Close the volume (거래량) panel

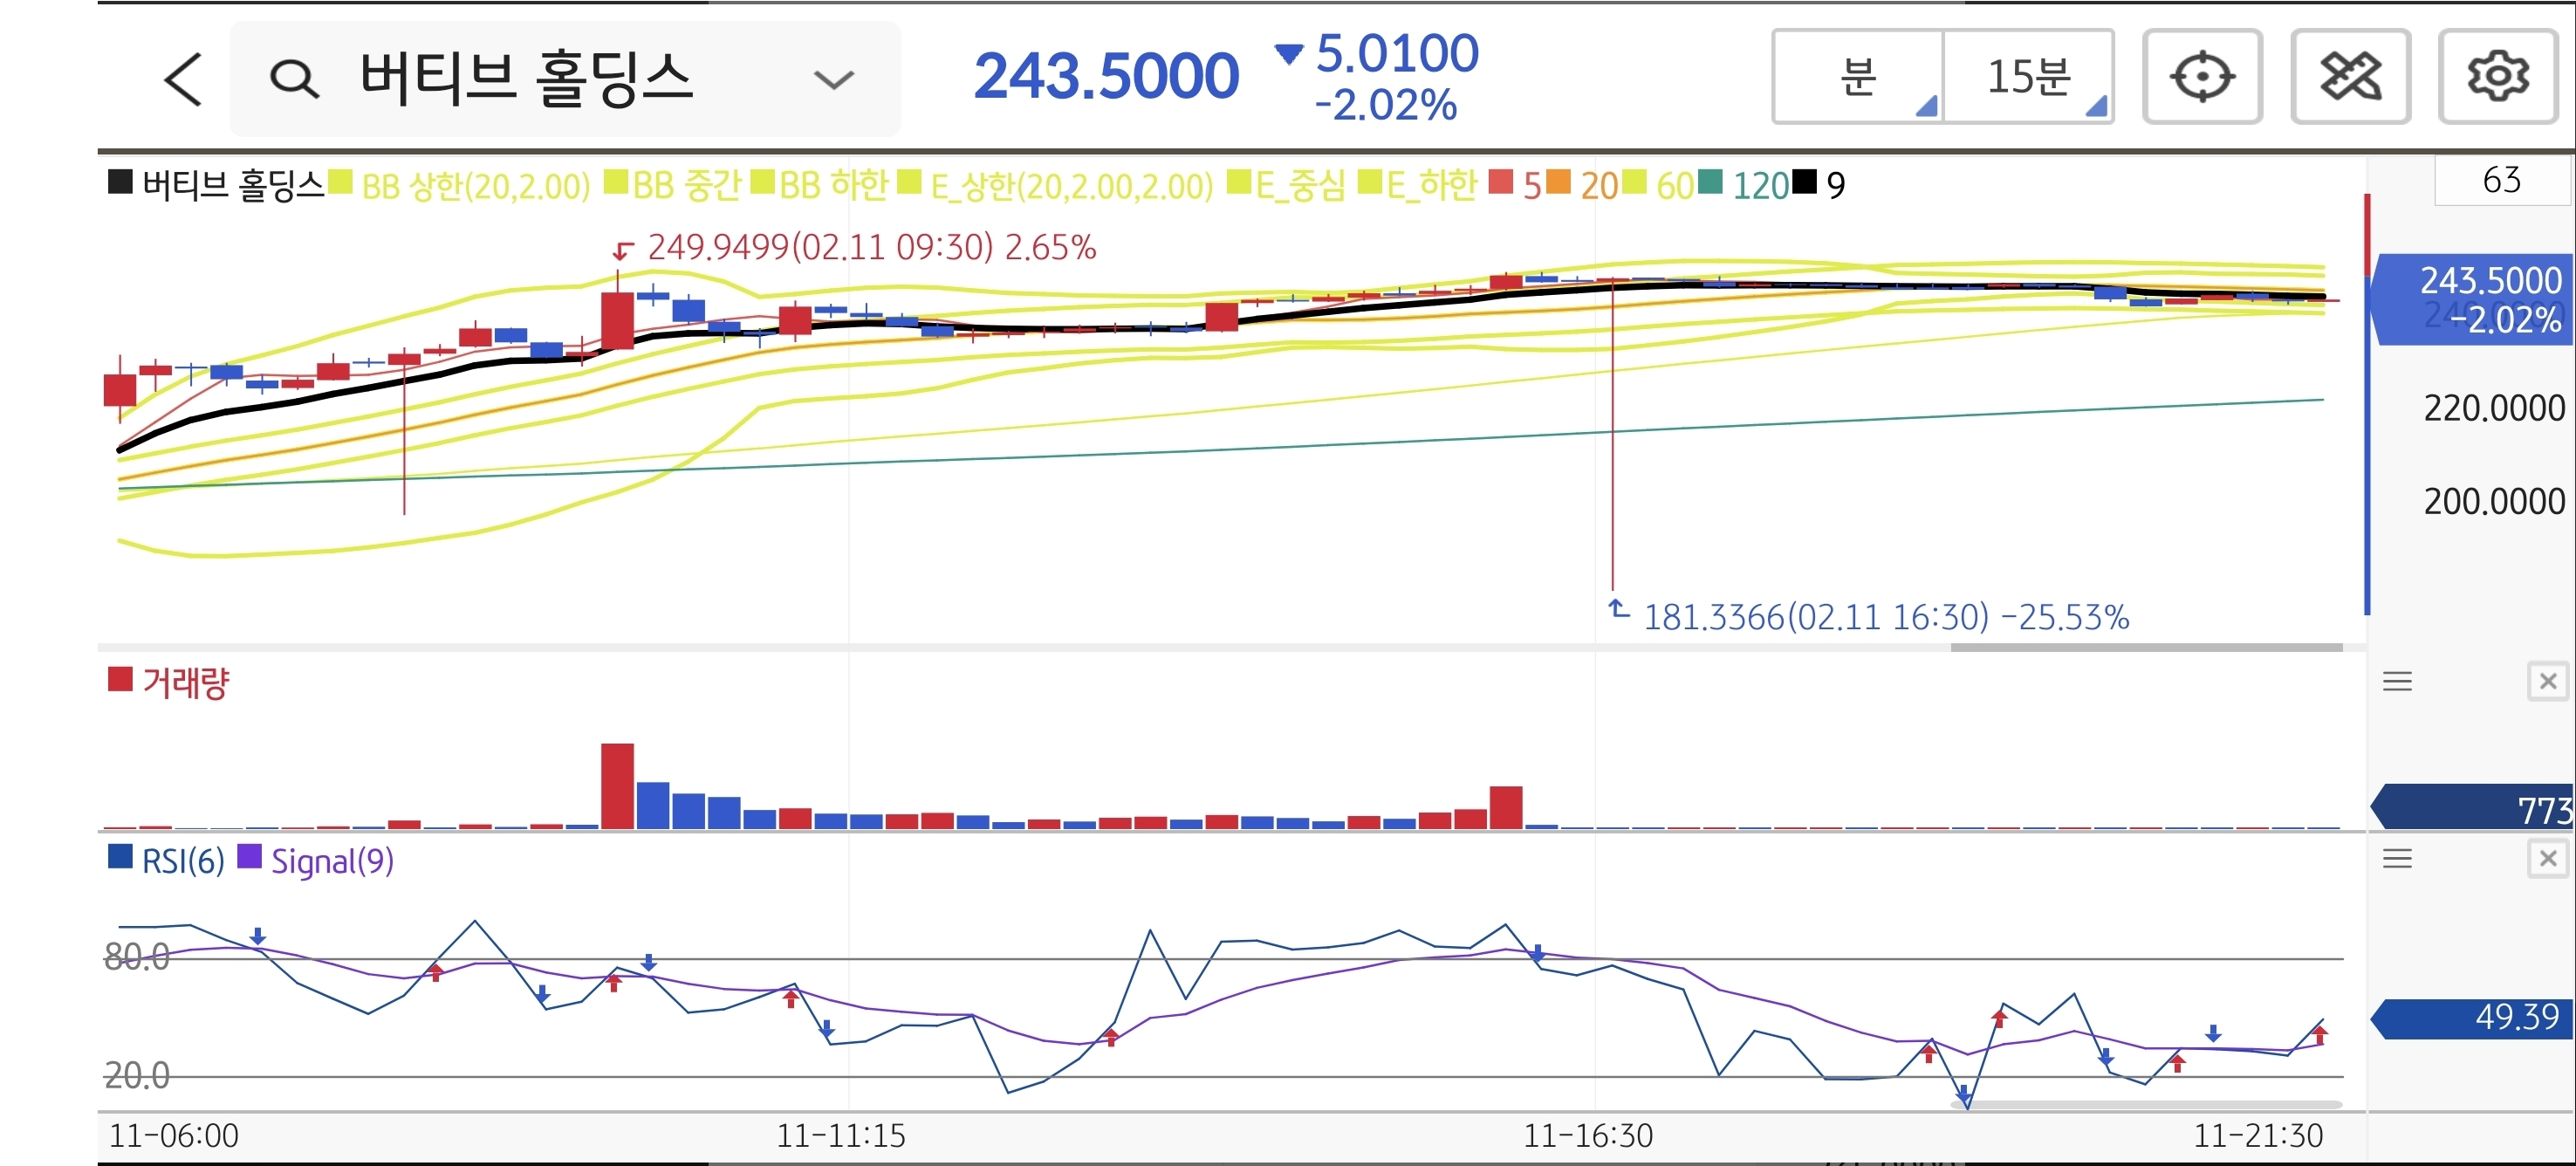(2547, 682)
